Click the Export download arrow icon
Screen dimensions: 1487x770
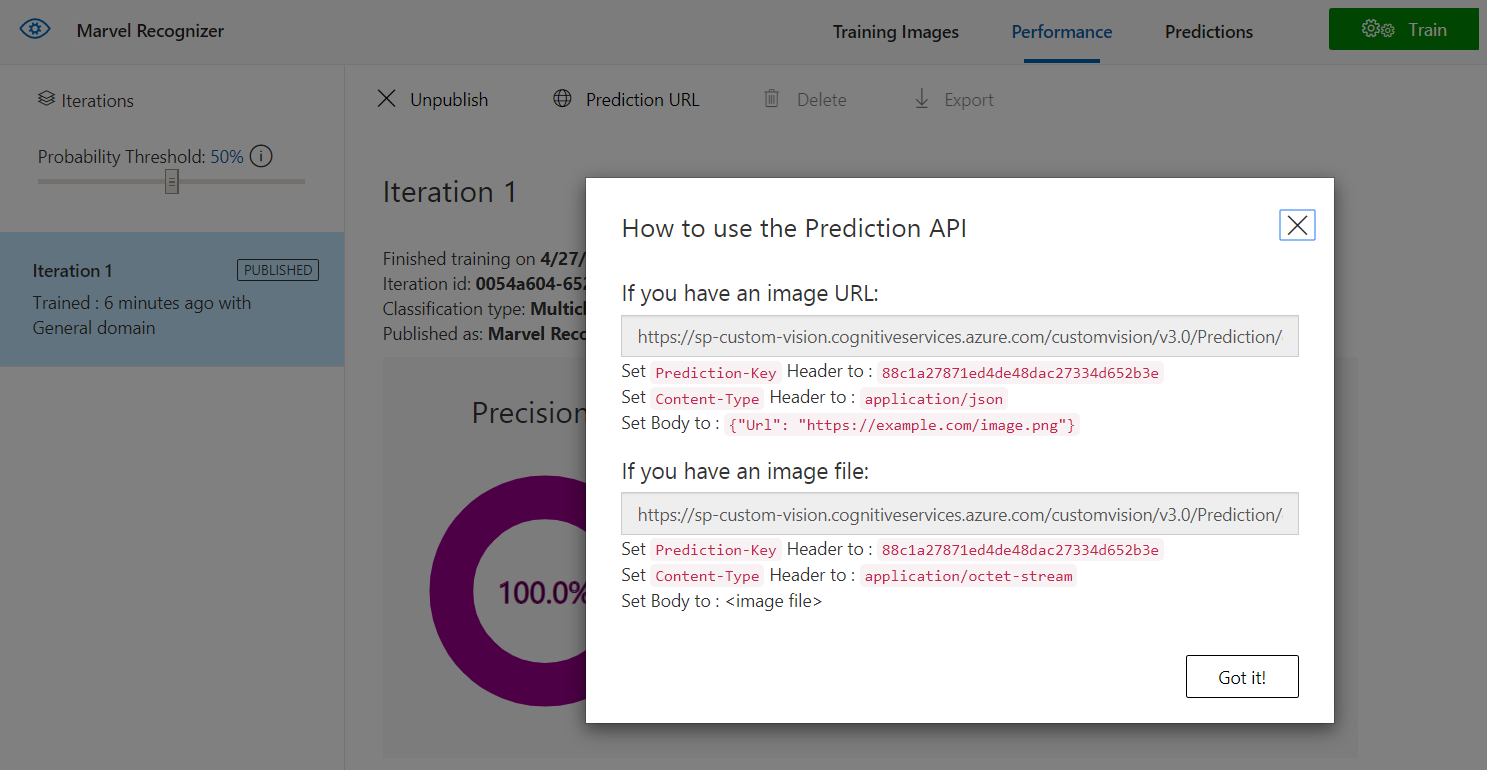(922, 99)
